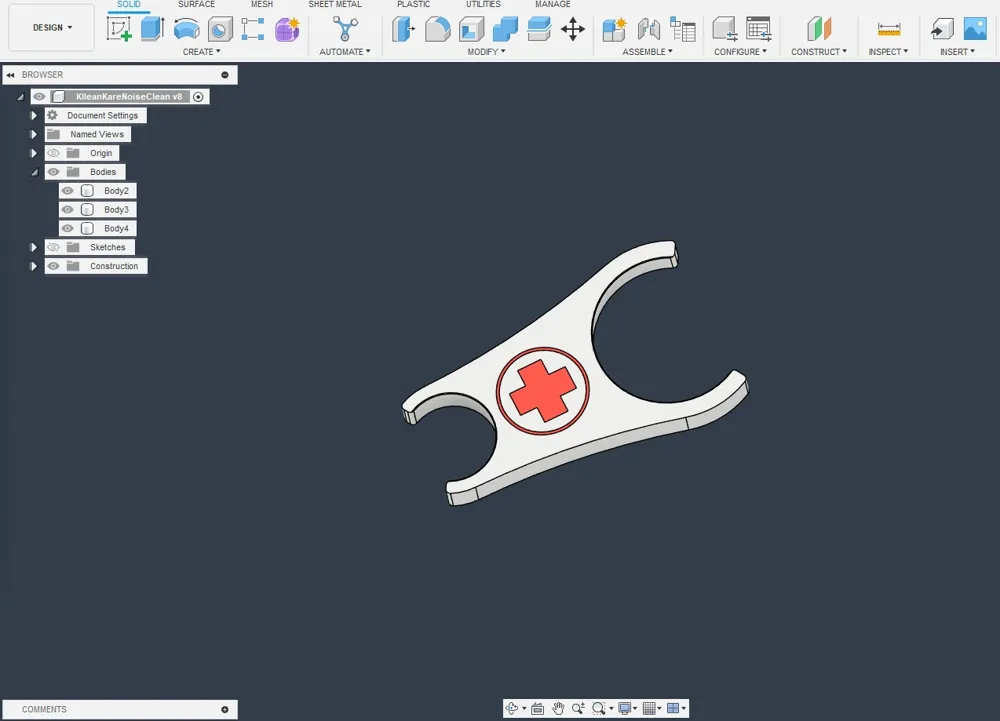Select the Shell tool

click(471, 29)
